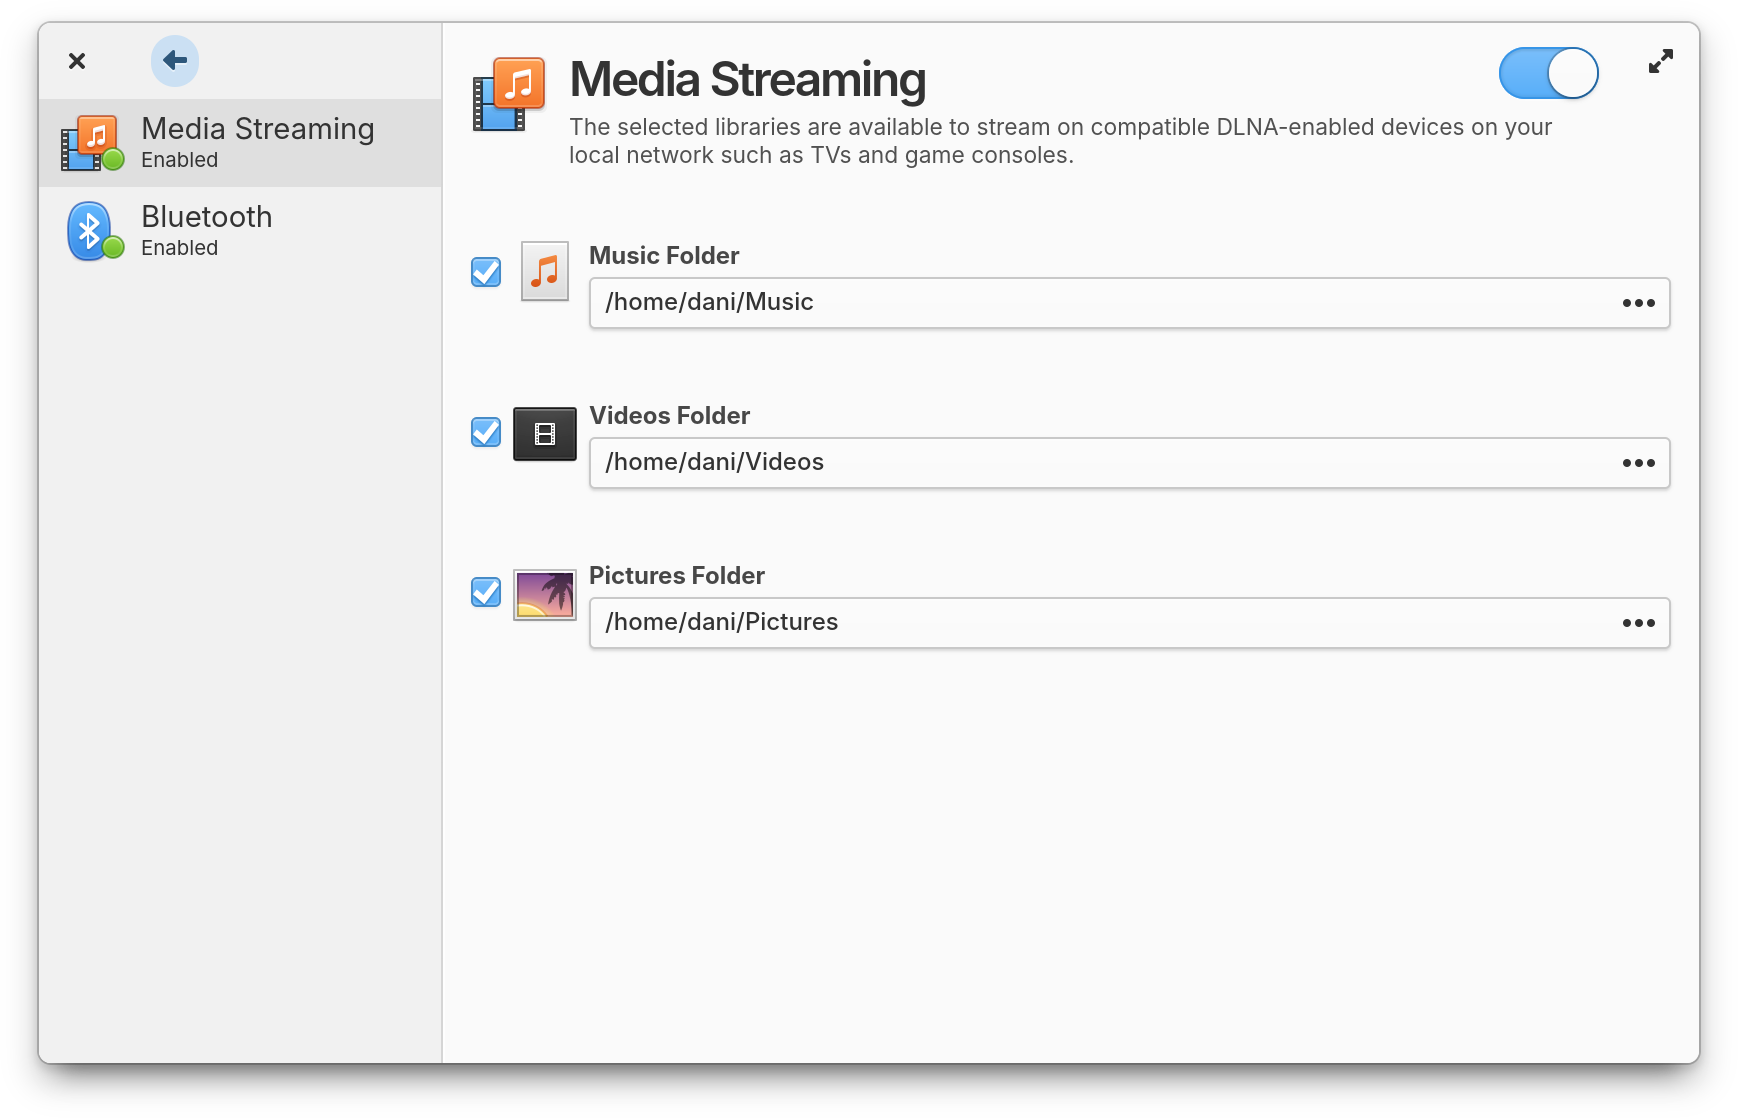Click the Media Streaming page title

(748, 80)
